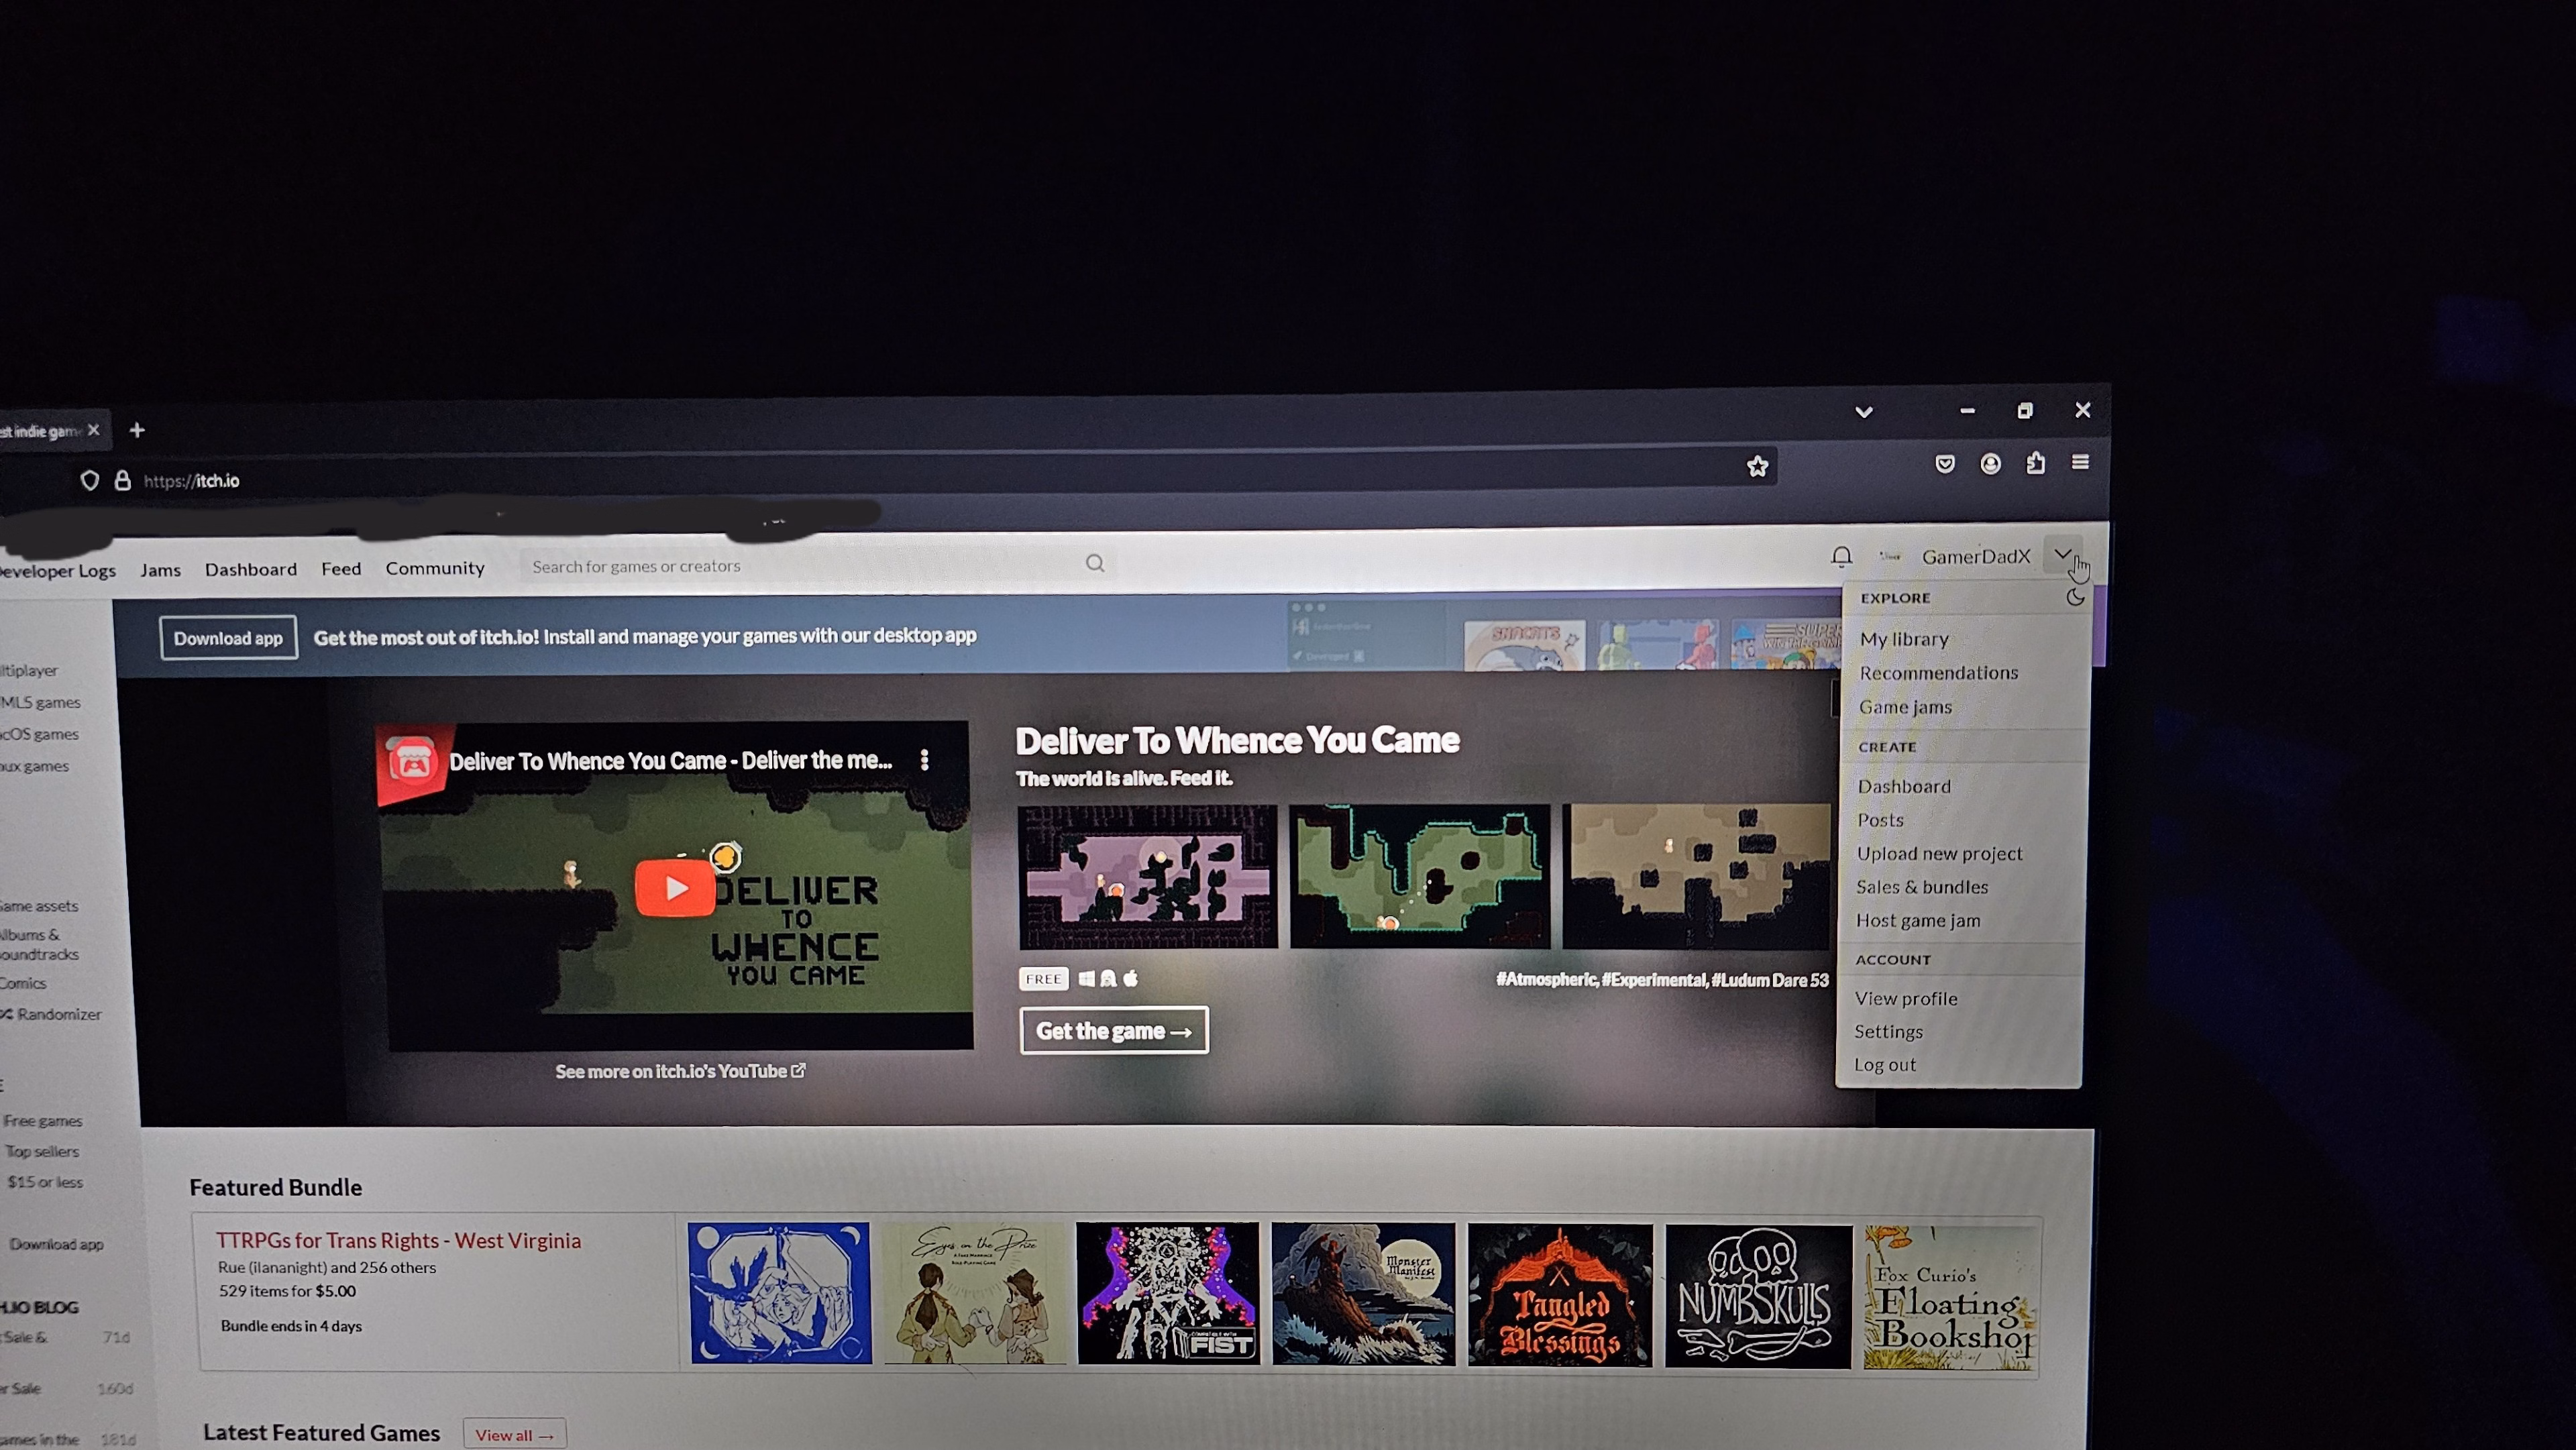Open the video's three-dot options menu
Image resolution: width=2576 pixels, height=1450 pixels.
coord(924,760)
